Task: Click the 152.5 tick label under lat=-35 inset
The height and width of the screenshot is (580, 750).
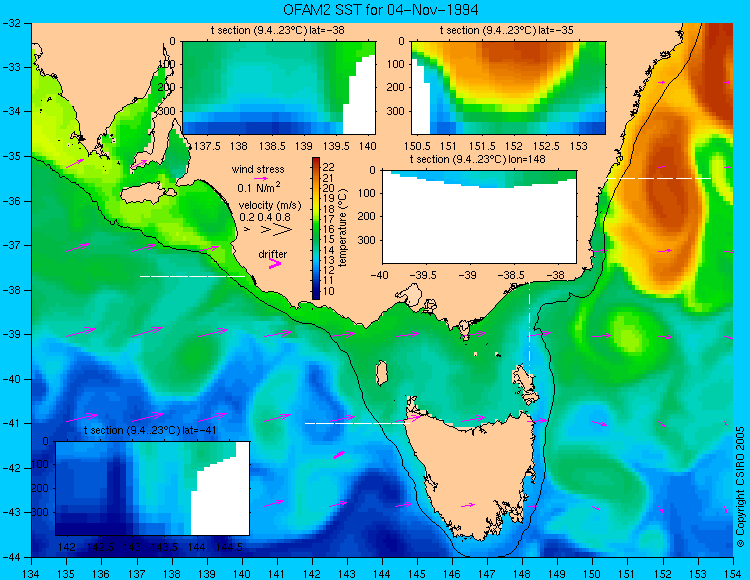Action: pos(546,146)
